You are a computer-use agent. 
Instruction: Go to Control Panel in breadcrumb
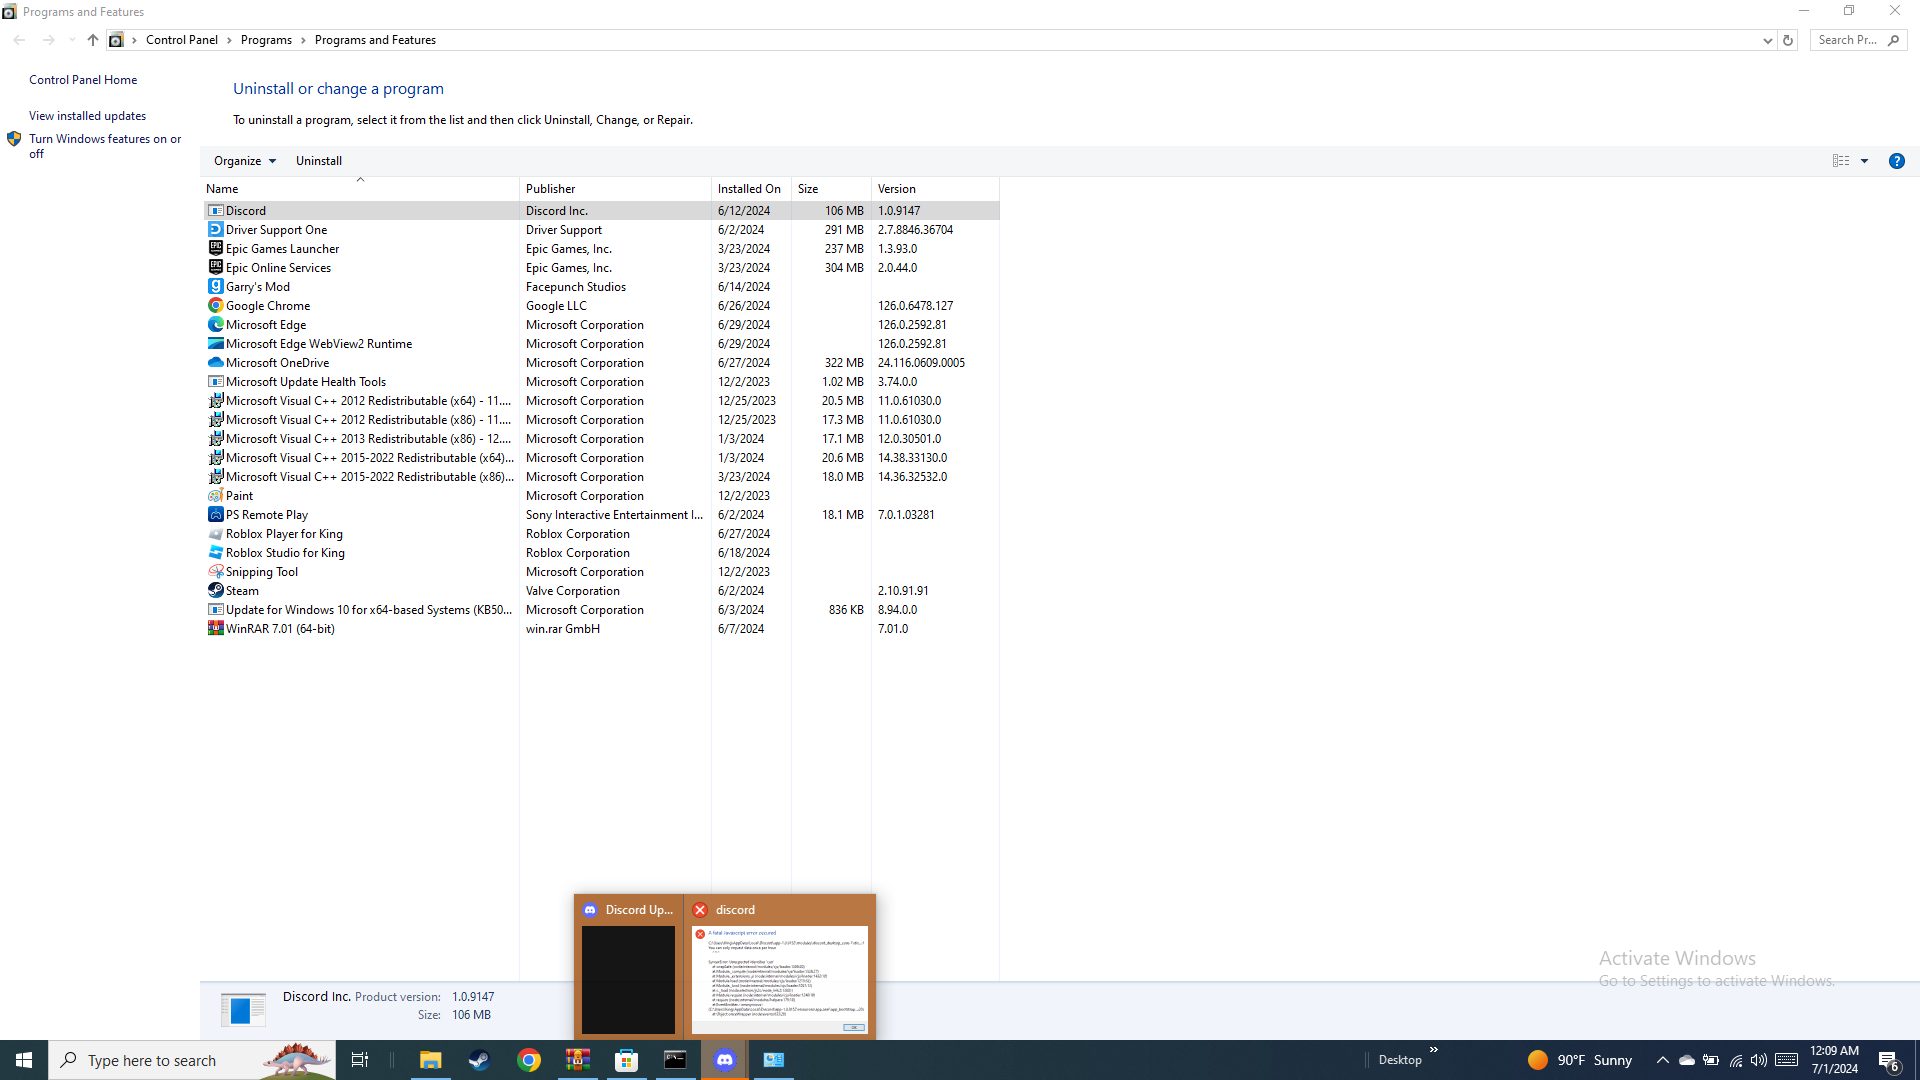tap(182, 40)
